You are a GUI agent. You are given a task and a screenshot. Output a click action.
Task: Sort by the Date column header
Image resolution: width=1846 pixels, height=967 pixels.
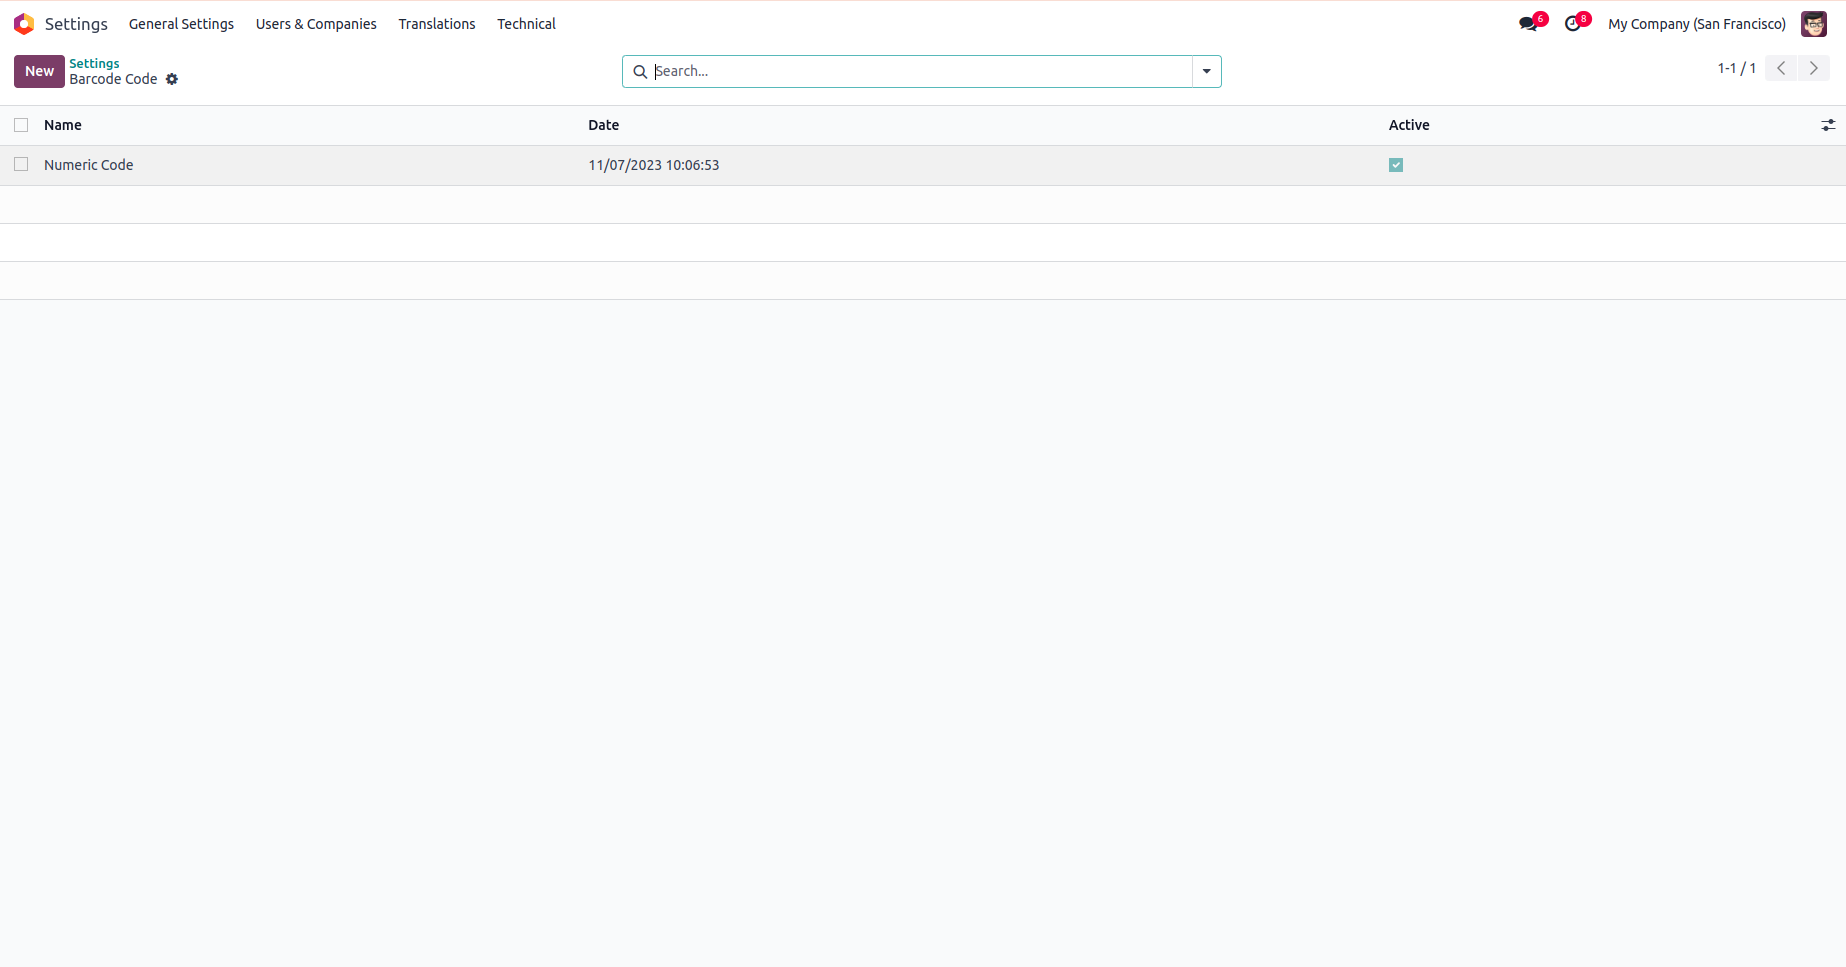(x=603, y=125)
